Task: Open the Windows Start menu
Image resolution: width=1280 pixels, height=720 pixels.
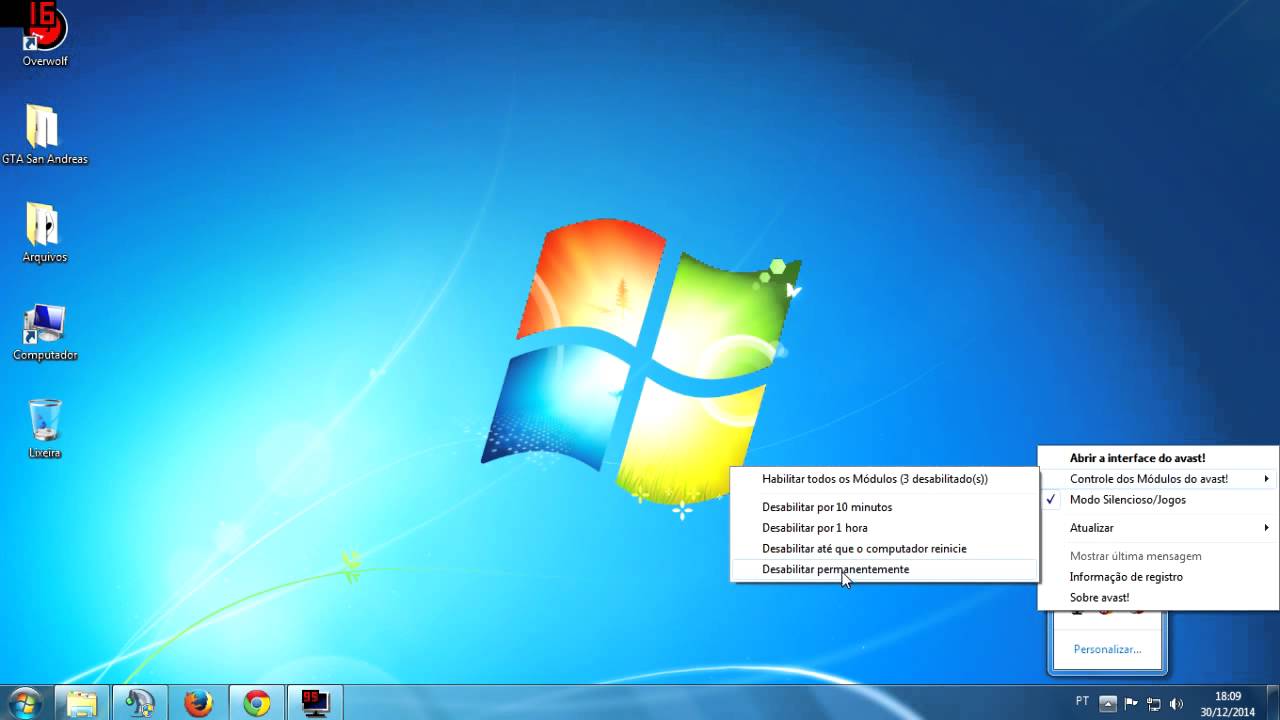Action: click(24, 703)
